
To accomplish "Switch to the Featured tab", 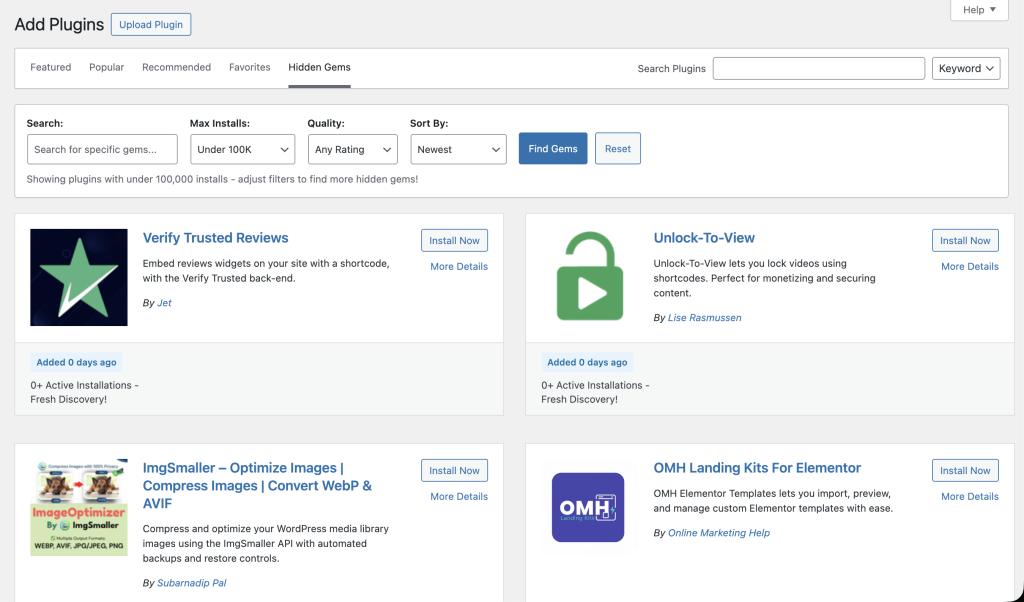I will 50,67.
